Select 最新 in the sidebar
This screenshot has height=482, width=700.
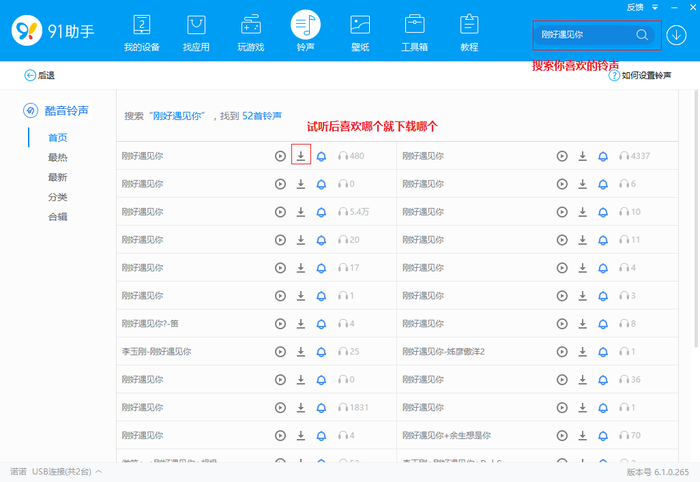tap(58, 177)
